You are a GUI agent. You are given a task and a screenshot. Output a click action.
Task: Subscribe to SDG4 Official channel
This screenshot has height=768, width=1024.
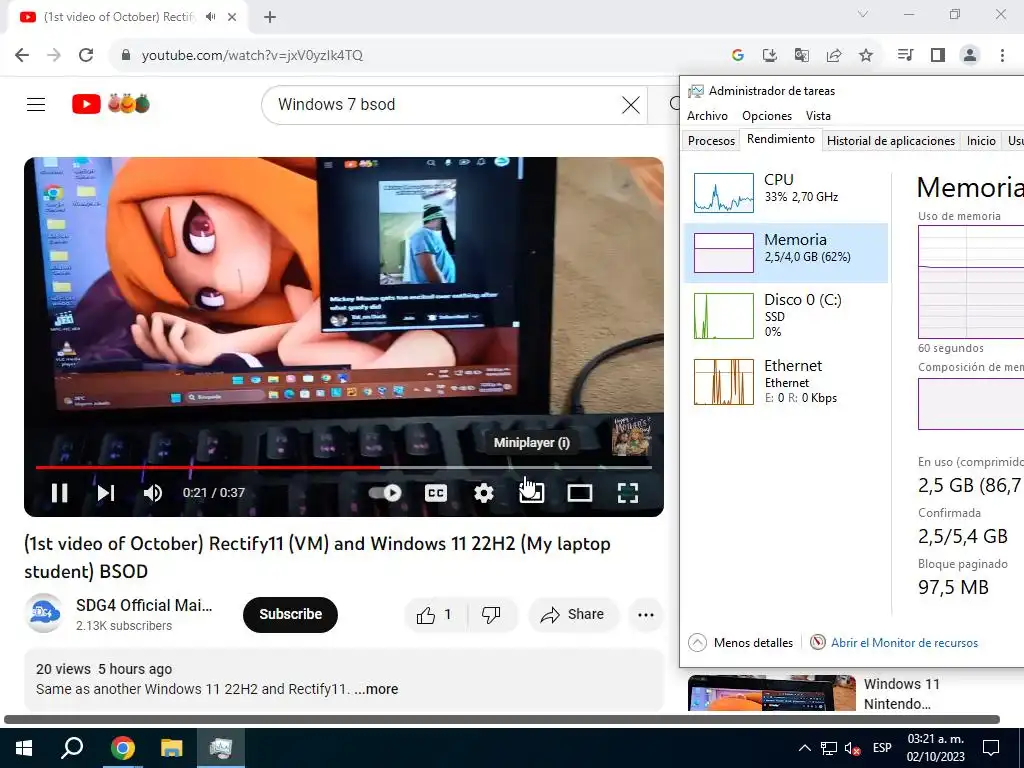pyautogui.click(x=290, y=615)
